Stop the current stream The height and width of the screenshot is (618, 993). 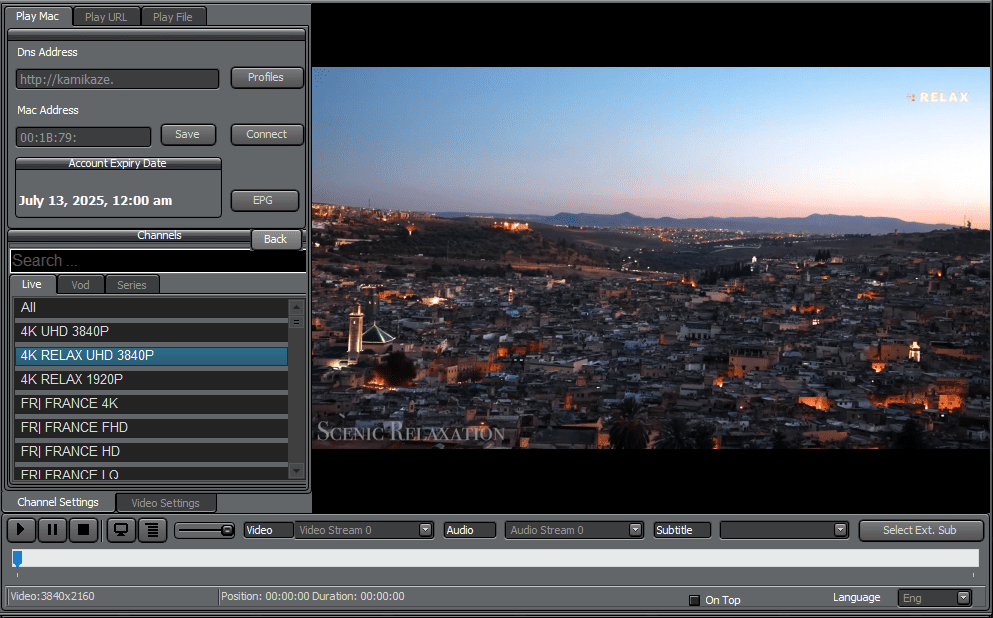tap(84, 530)
